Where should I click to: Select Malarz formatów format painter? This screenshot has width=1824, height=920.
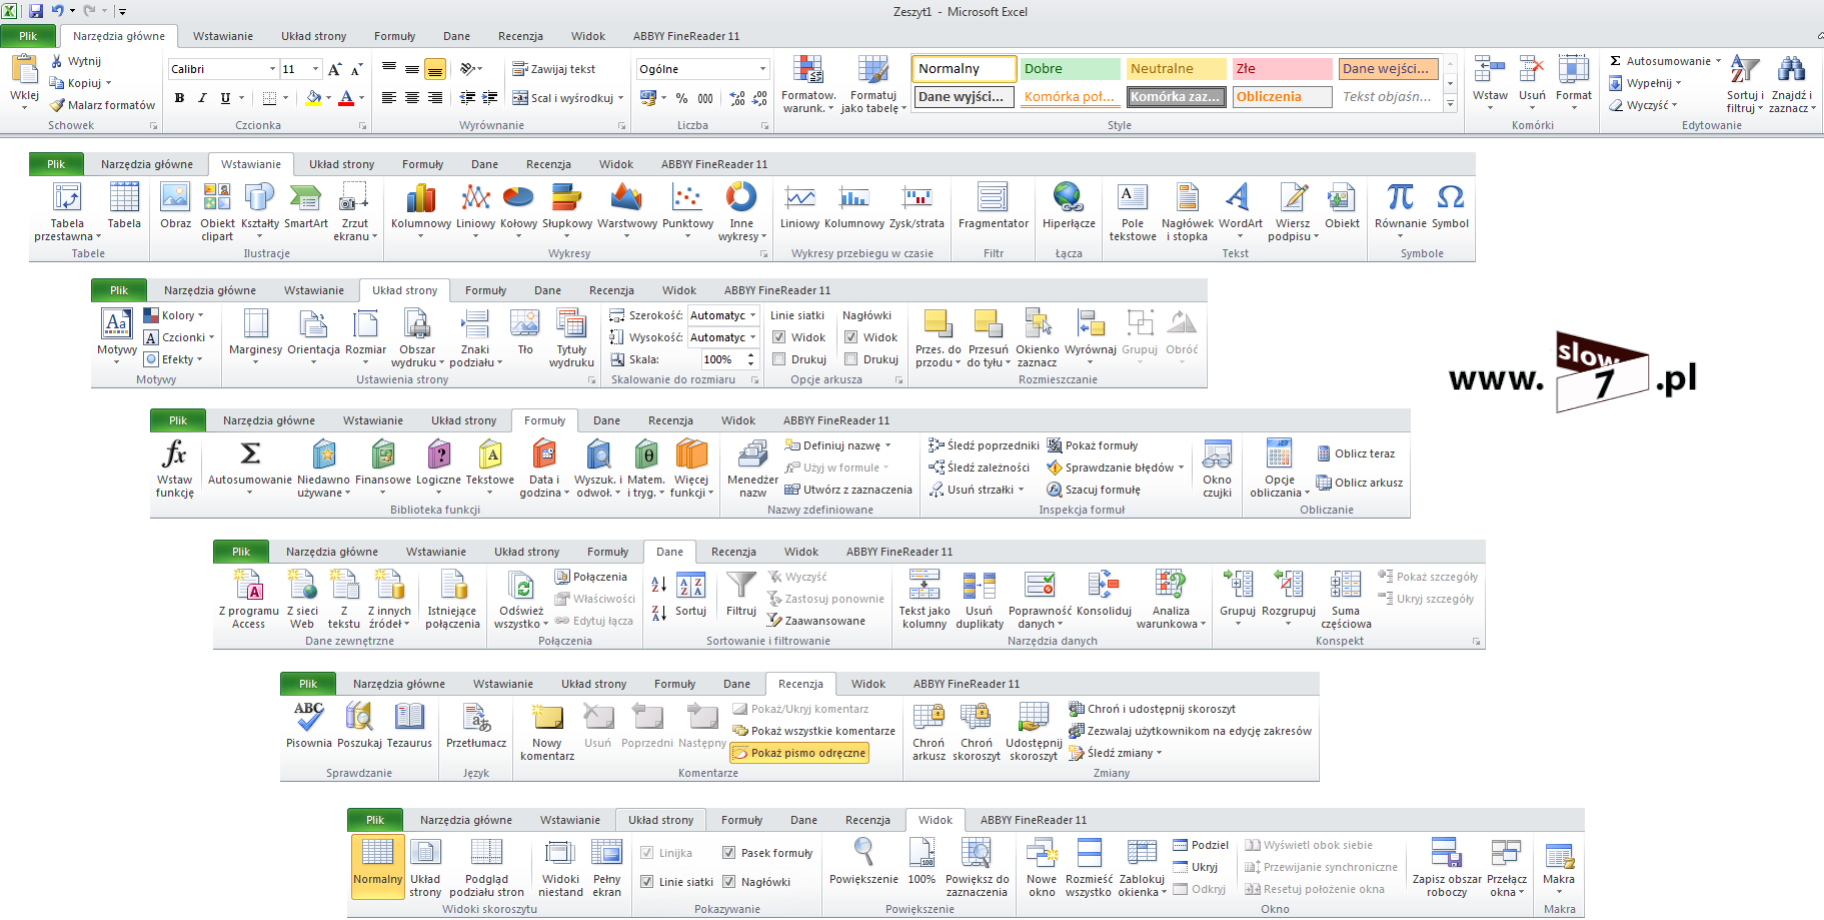(x=103, y=105)
